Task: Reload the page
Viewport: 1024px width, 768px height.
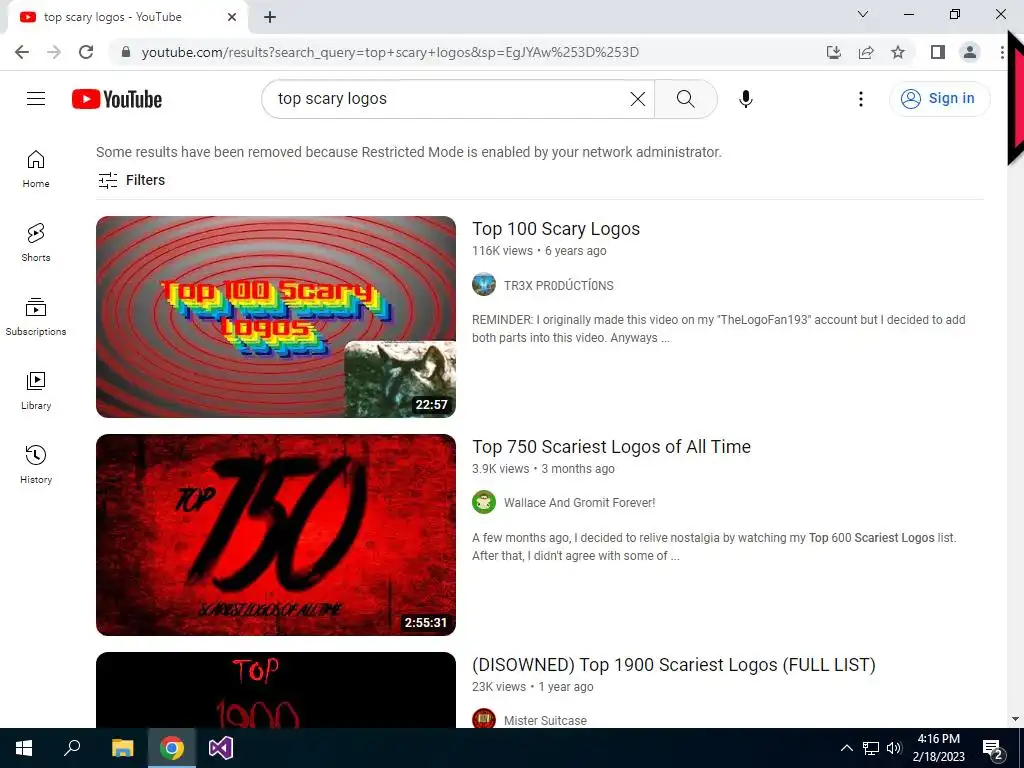Action: pos(86,52)
